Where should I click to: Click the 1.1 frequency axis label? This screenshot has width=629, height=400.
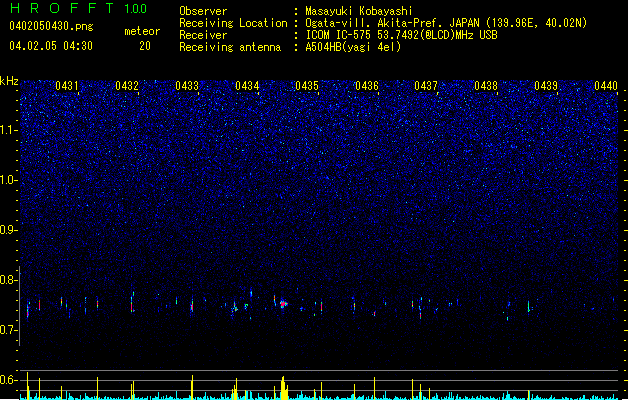(8, 130)
